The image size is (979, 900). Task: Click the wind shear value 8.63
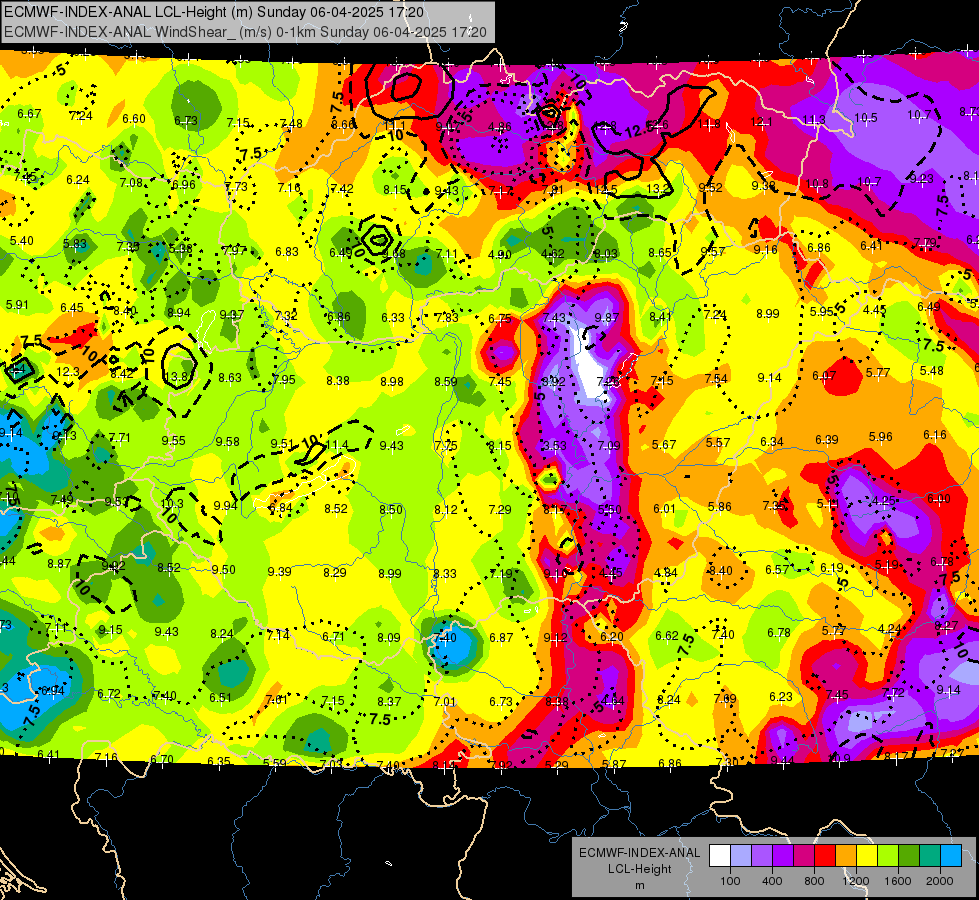(x=230, y=378)
